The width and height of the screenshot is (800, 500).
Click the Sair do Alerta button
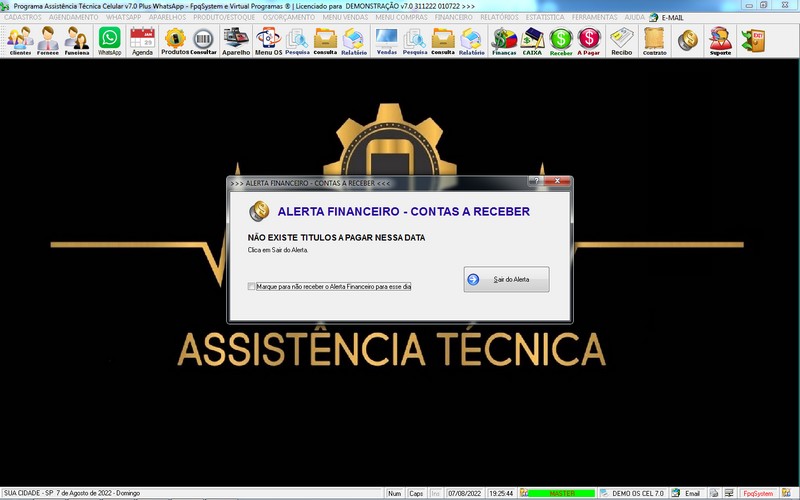[506, 279]
